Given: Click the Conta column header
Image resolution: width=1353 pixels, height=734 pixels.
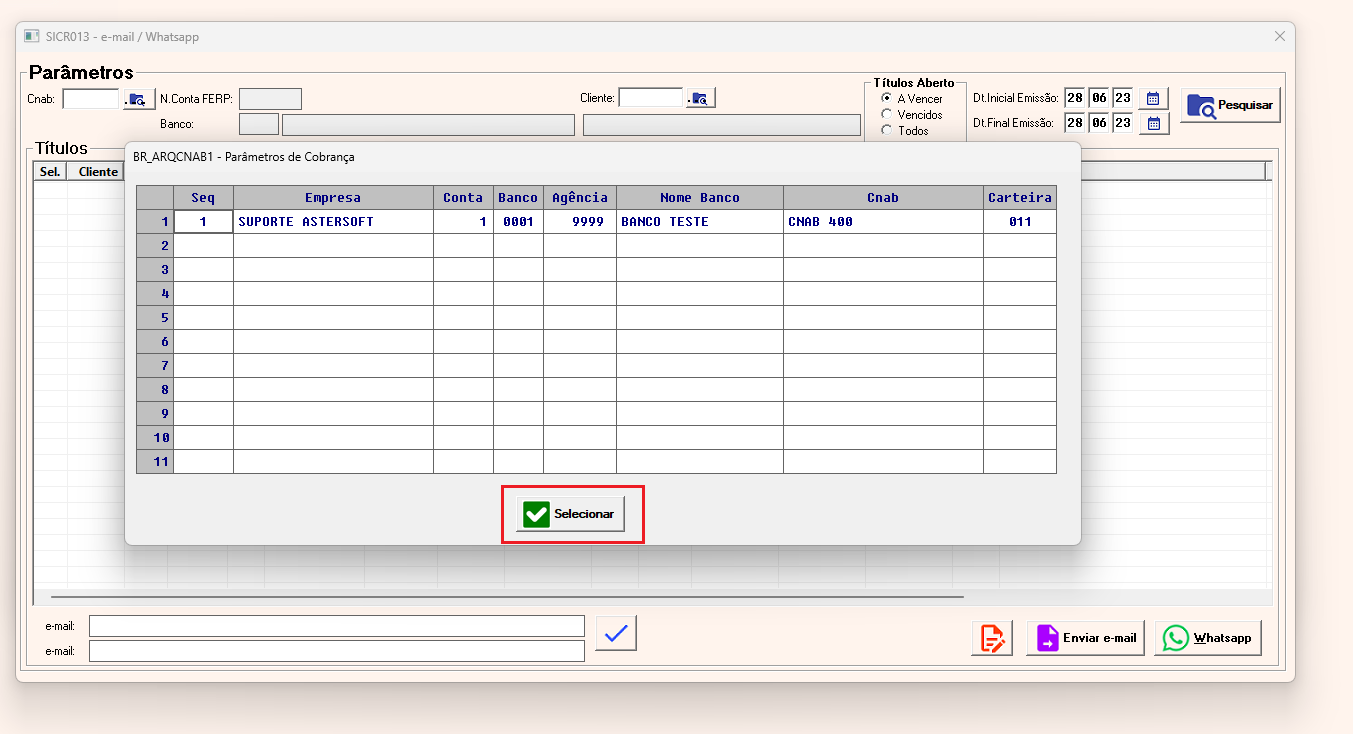Looking at the screenshot, I should pyautogui.click(x=463, y=198).
